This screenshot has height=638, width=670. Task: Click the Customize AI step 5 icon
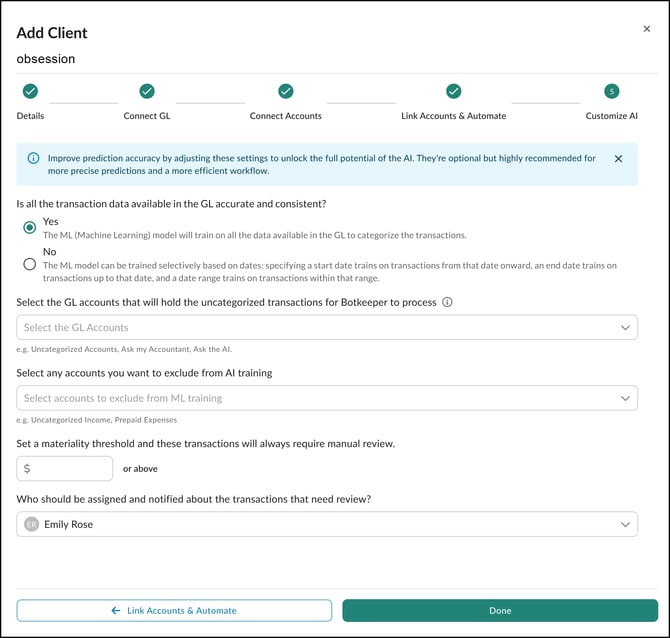pyautogui.click(x=612, y=91)
